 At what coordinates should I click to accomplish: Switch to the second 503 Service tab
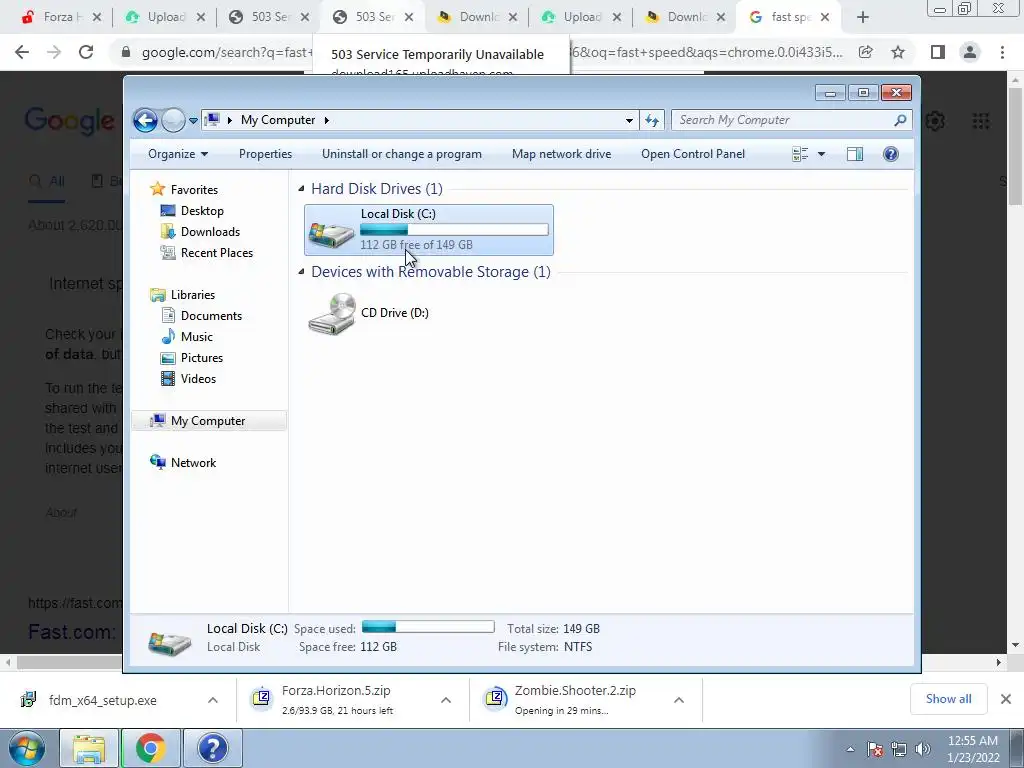point(374,17)
